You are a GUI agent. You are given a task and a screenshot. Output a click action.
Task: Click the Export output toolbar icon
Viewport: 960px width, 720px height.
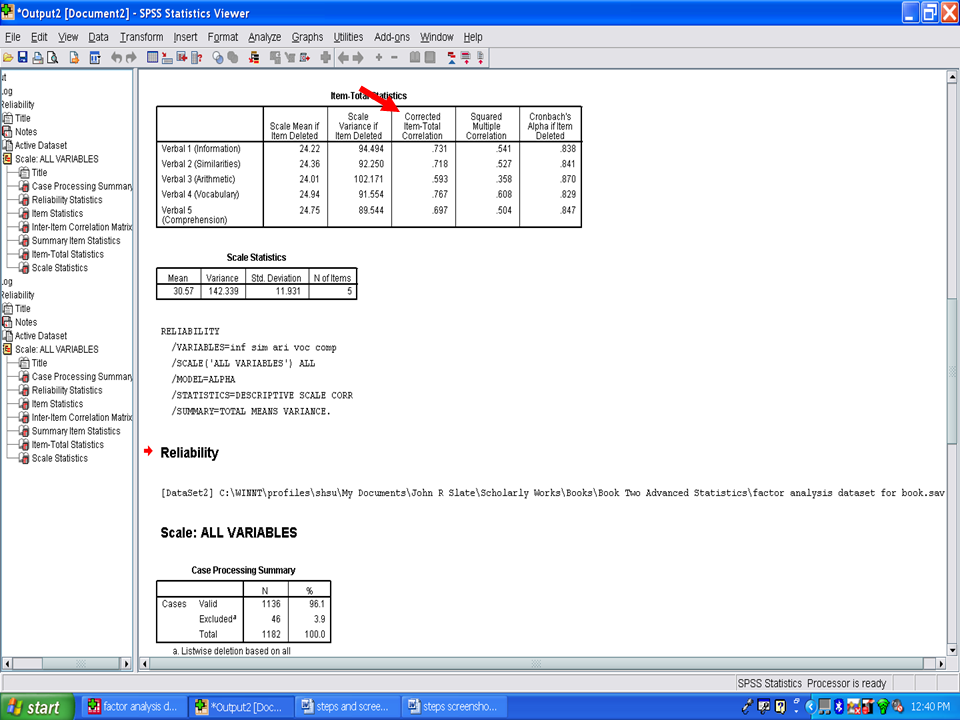pos(74,58)
